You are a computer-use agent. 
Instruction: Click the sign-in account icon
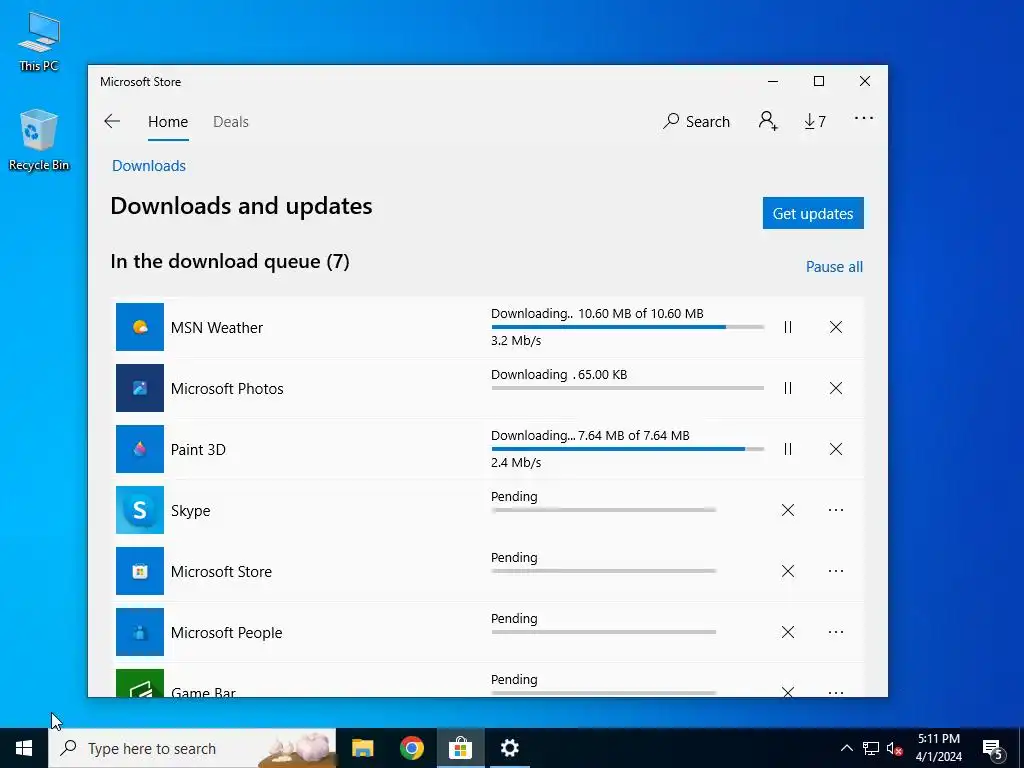(768, 121)
